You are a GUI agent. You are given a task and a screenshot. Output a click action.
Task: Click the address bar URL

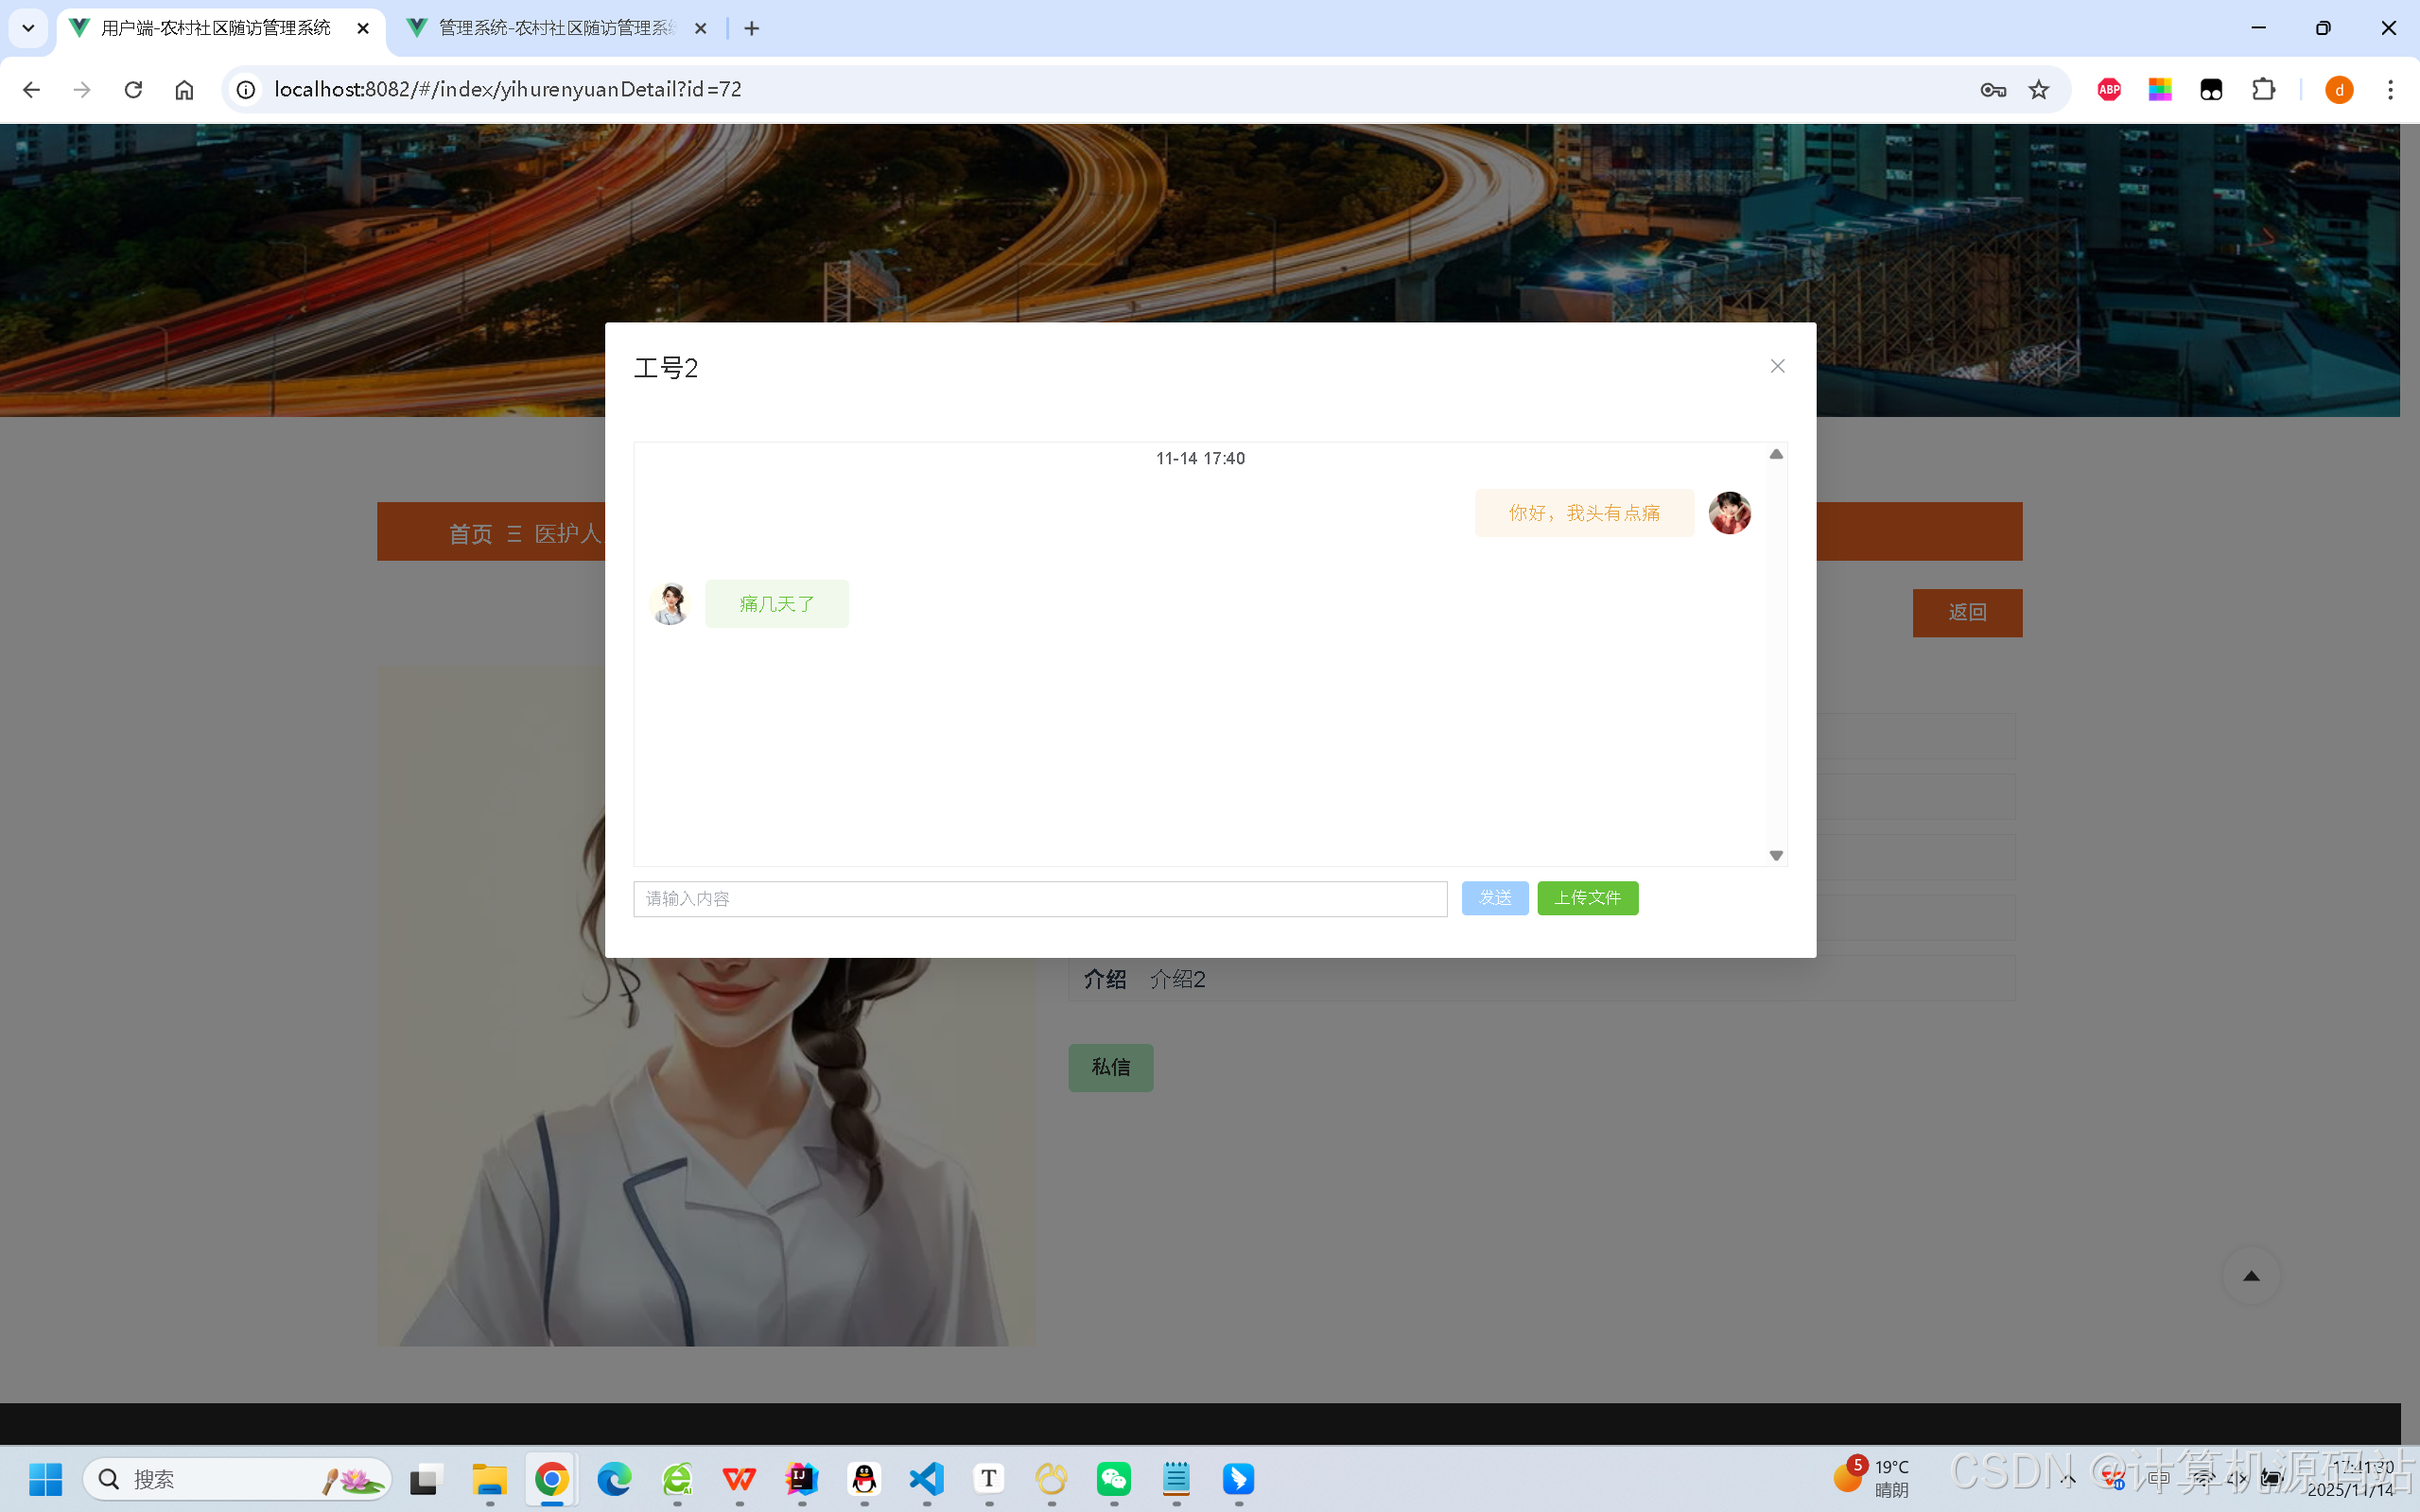coord(508,90)
